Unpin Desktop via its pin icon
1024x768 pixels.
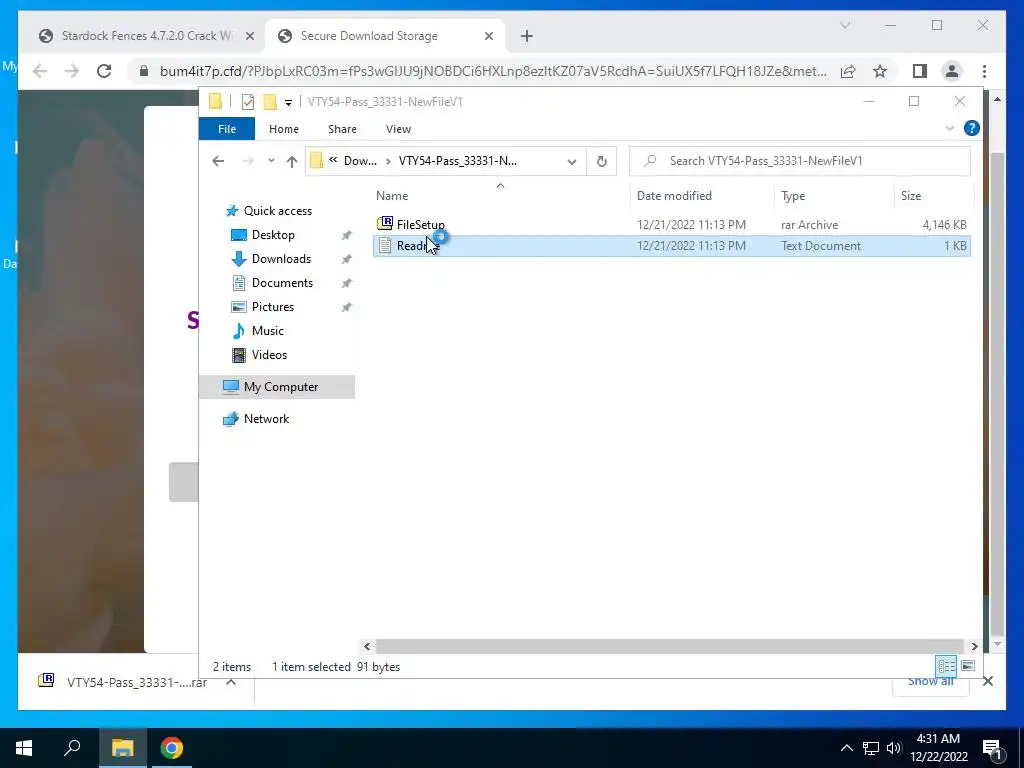point(346,235)
